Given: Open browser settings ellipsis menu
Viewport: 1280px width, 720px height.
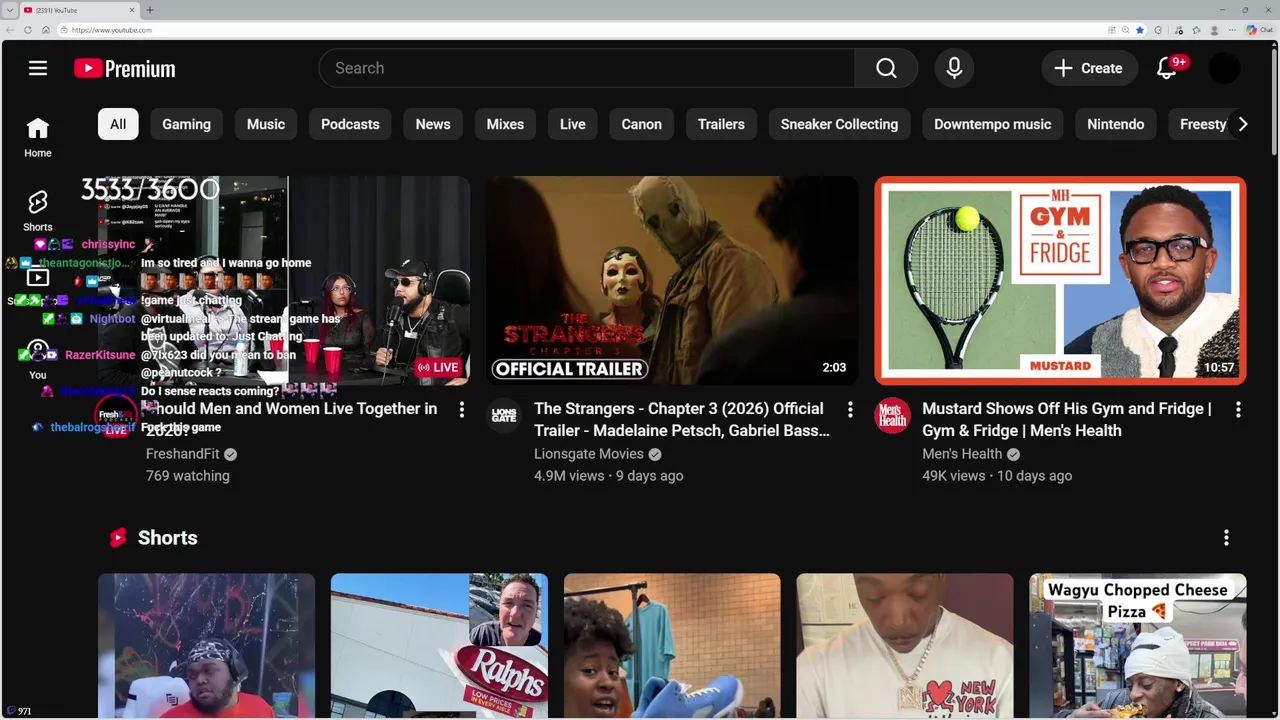Looking at the screenshot, I should pos(1232,30).
